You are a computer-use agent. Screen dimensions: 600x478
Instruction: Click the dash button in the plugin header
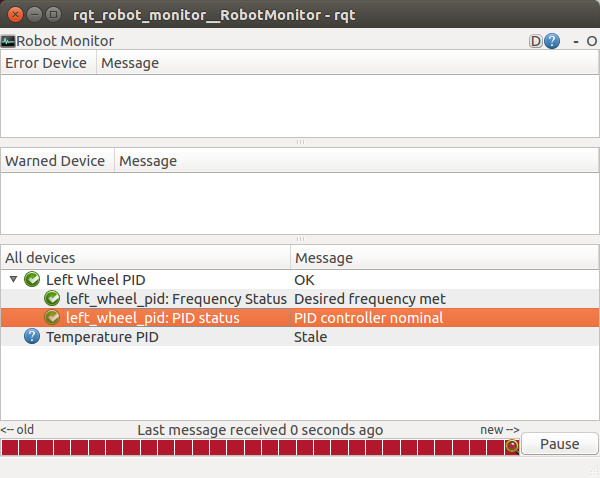(576, 41)
